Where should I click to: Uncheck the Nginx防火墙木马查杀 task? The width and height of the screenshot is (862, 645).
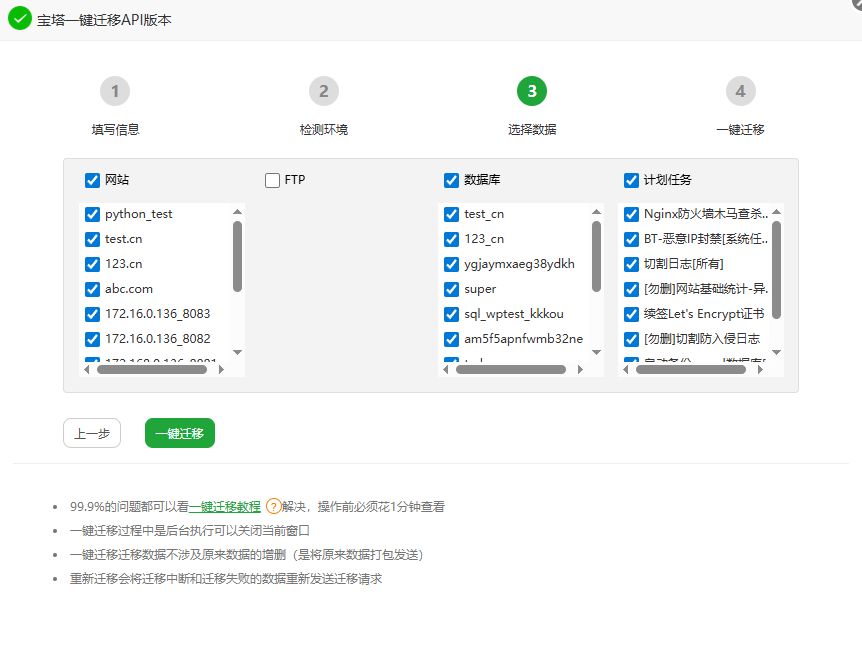click(630, 214)
